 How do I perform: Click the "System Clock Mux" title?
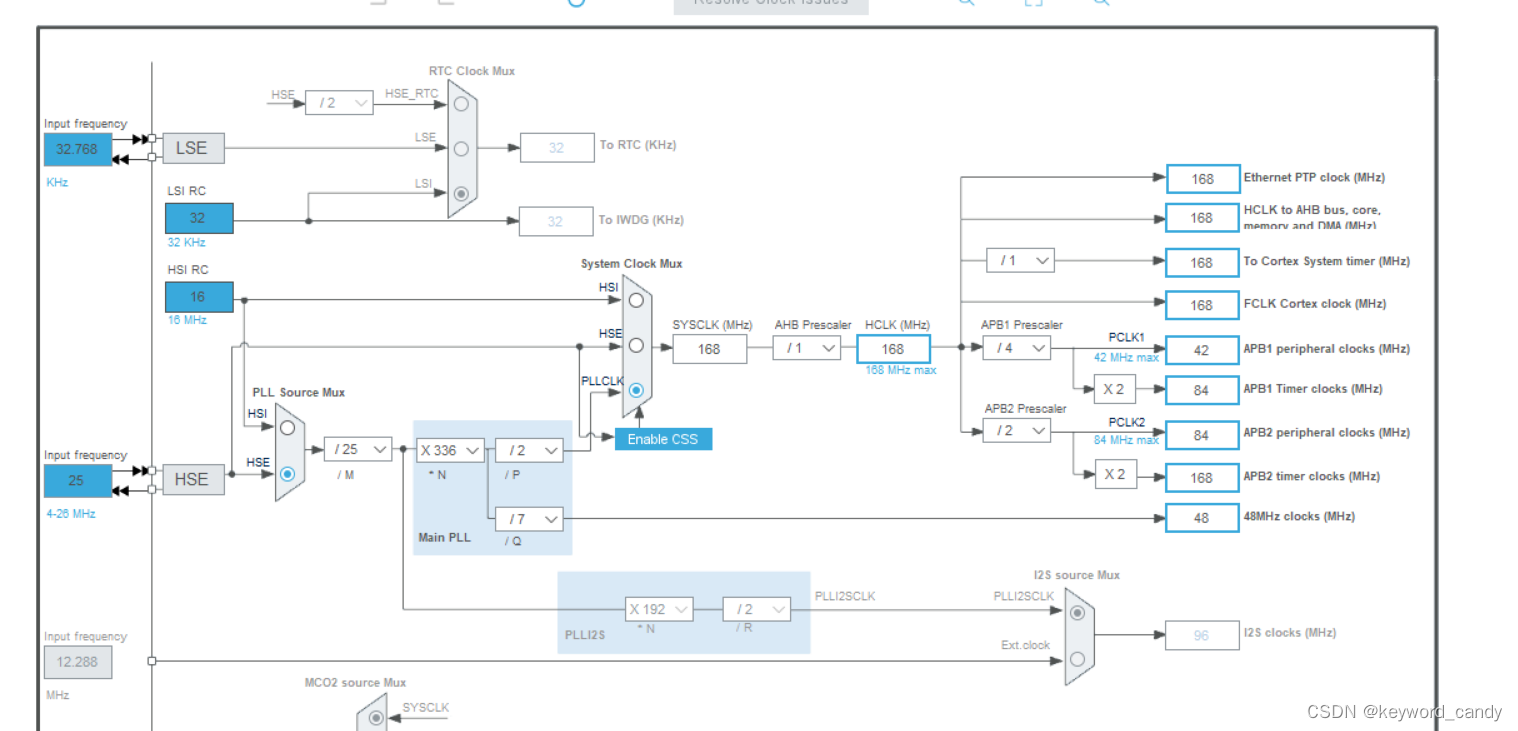tap(632, 264)
